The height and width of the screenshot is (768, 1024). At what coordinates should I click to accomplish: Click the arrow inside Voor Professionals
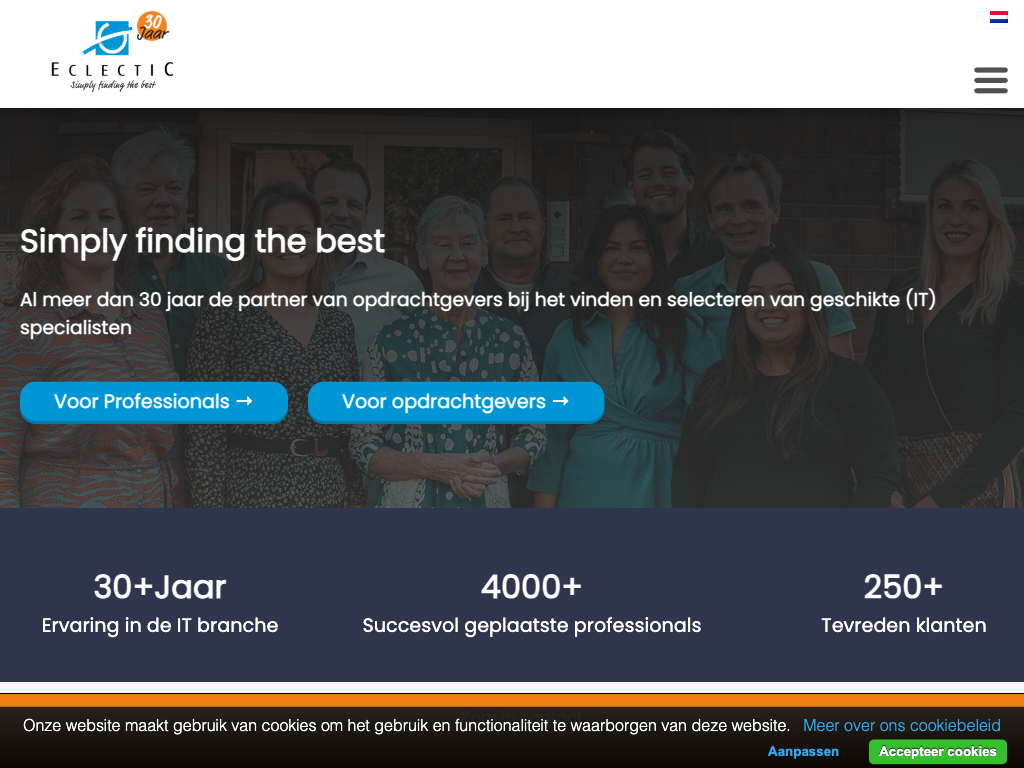(244, 401)
